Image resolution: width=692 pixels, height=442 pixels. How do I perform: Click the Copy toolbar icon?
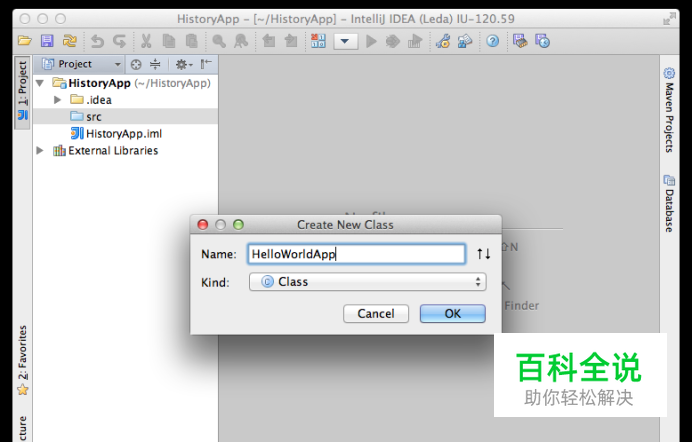(169, 41)
